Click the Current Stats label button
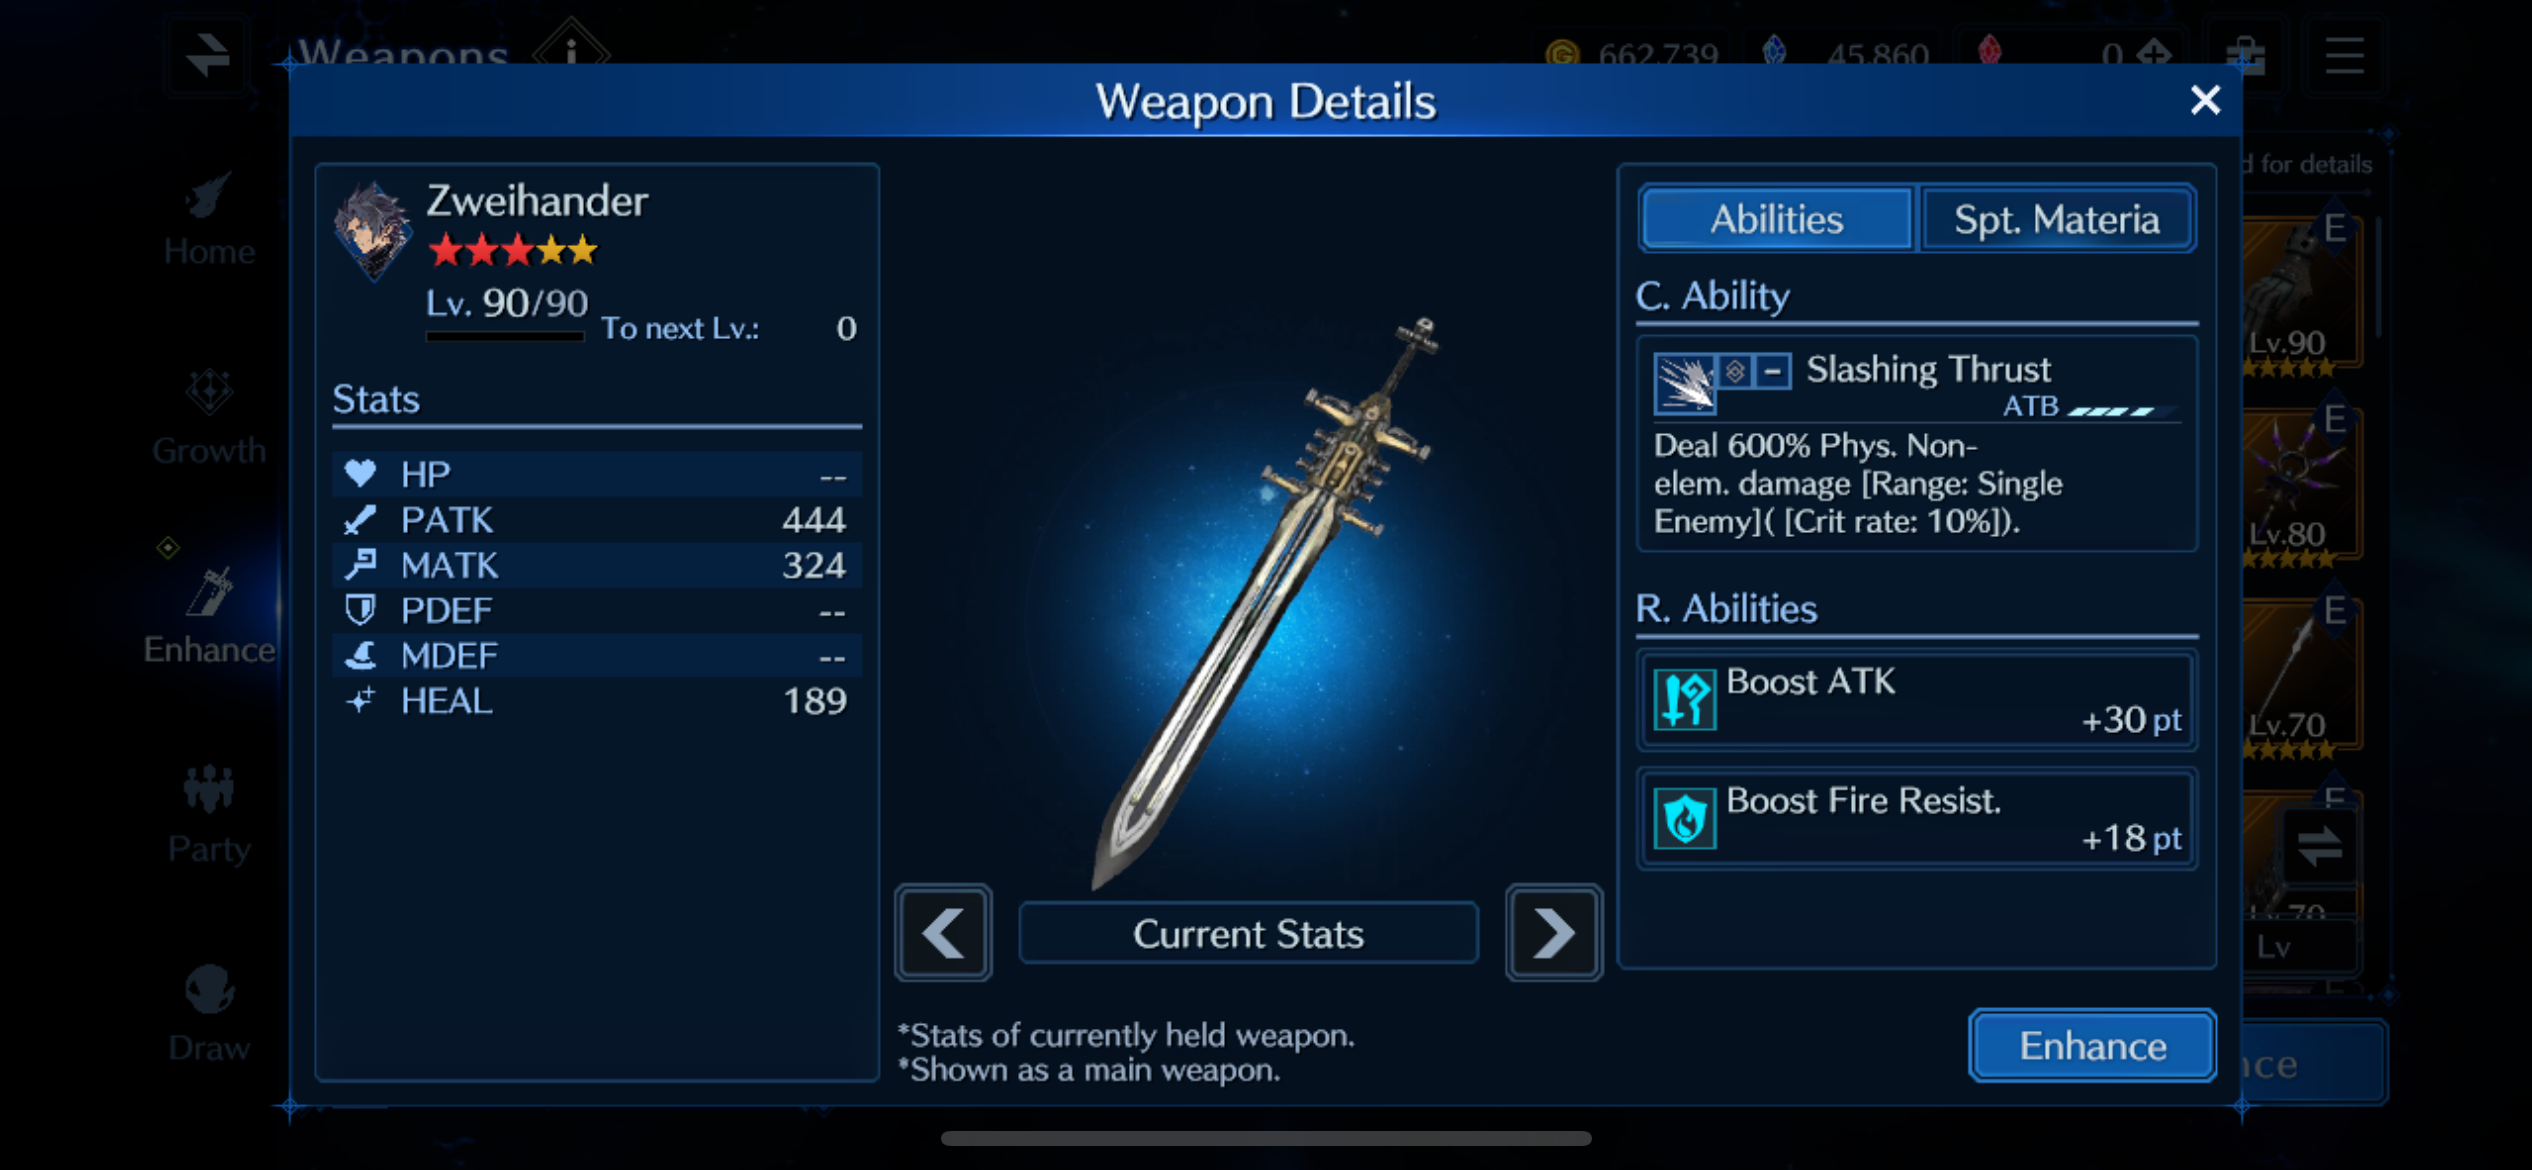2532x1170 pixels. pyautogui.click(x=1248, y=933)
